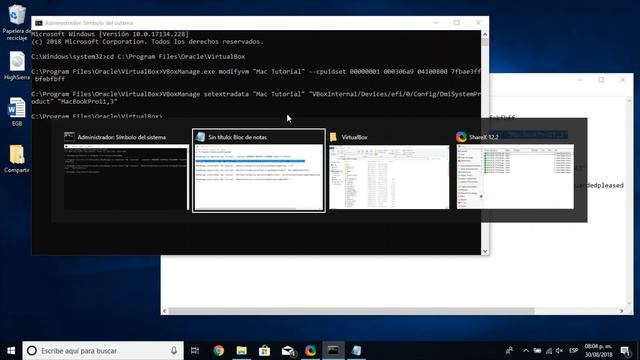
Task: Click scroll right arrow in Notepad window
Action: point(622,311)
